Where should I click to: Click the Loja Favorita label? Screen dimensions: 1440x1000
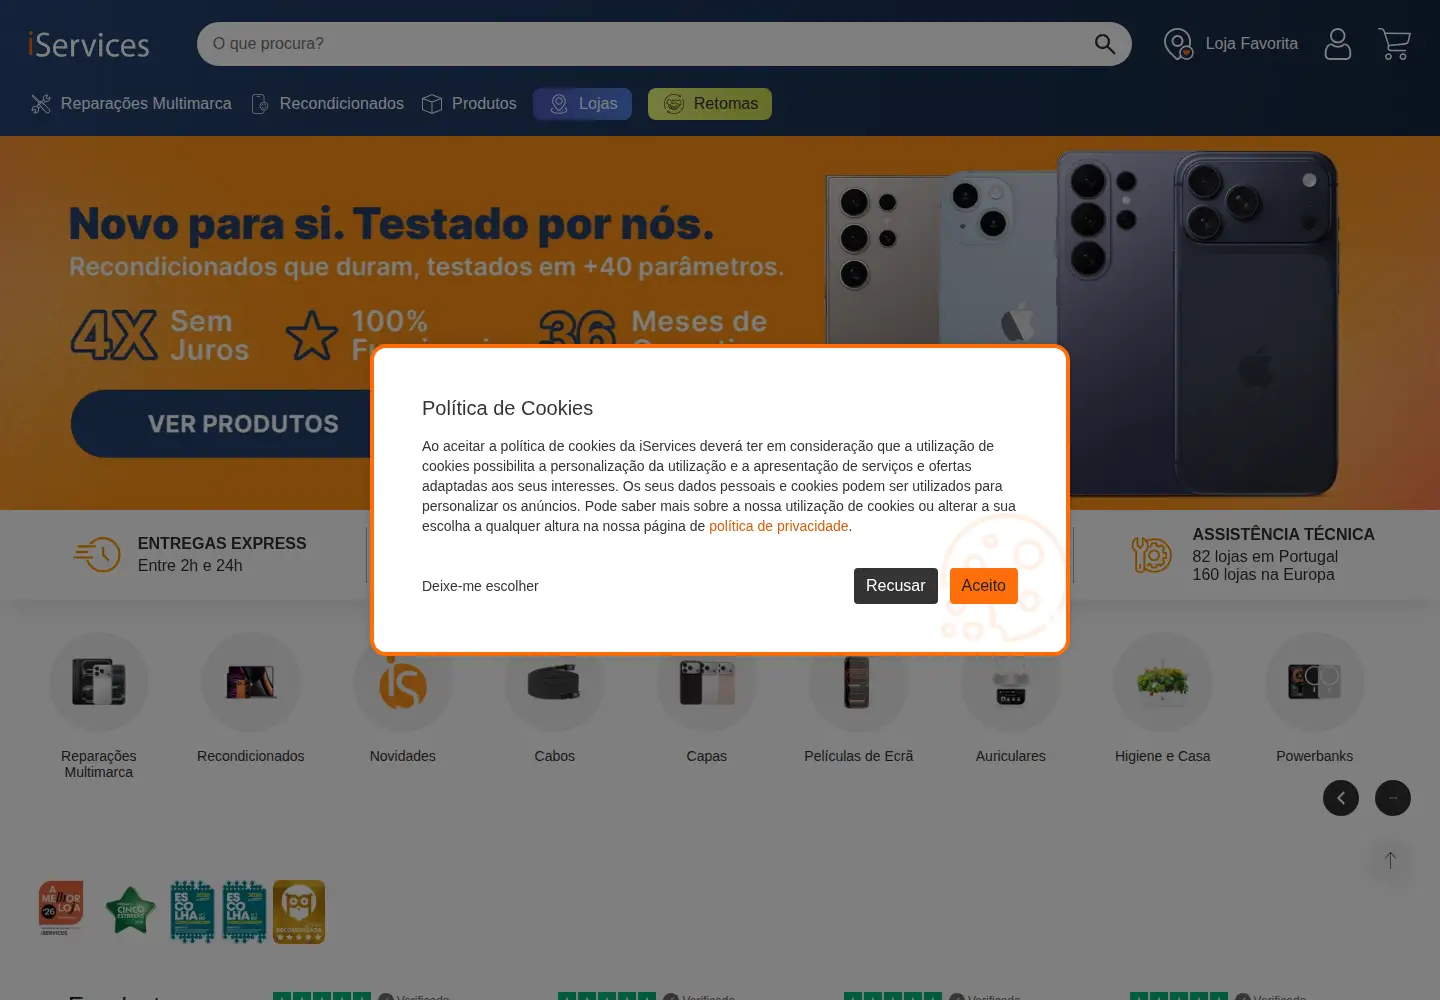(x=1252, y=44)
